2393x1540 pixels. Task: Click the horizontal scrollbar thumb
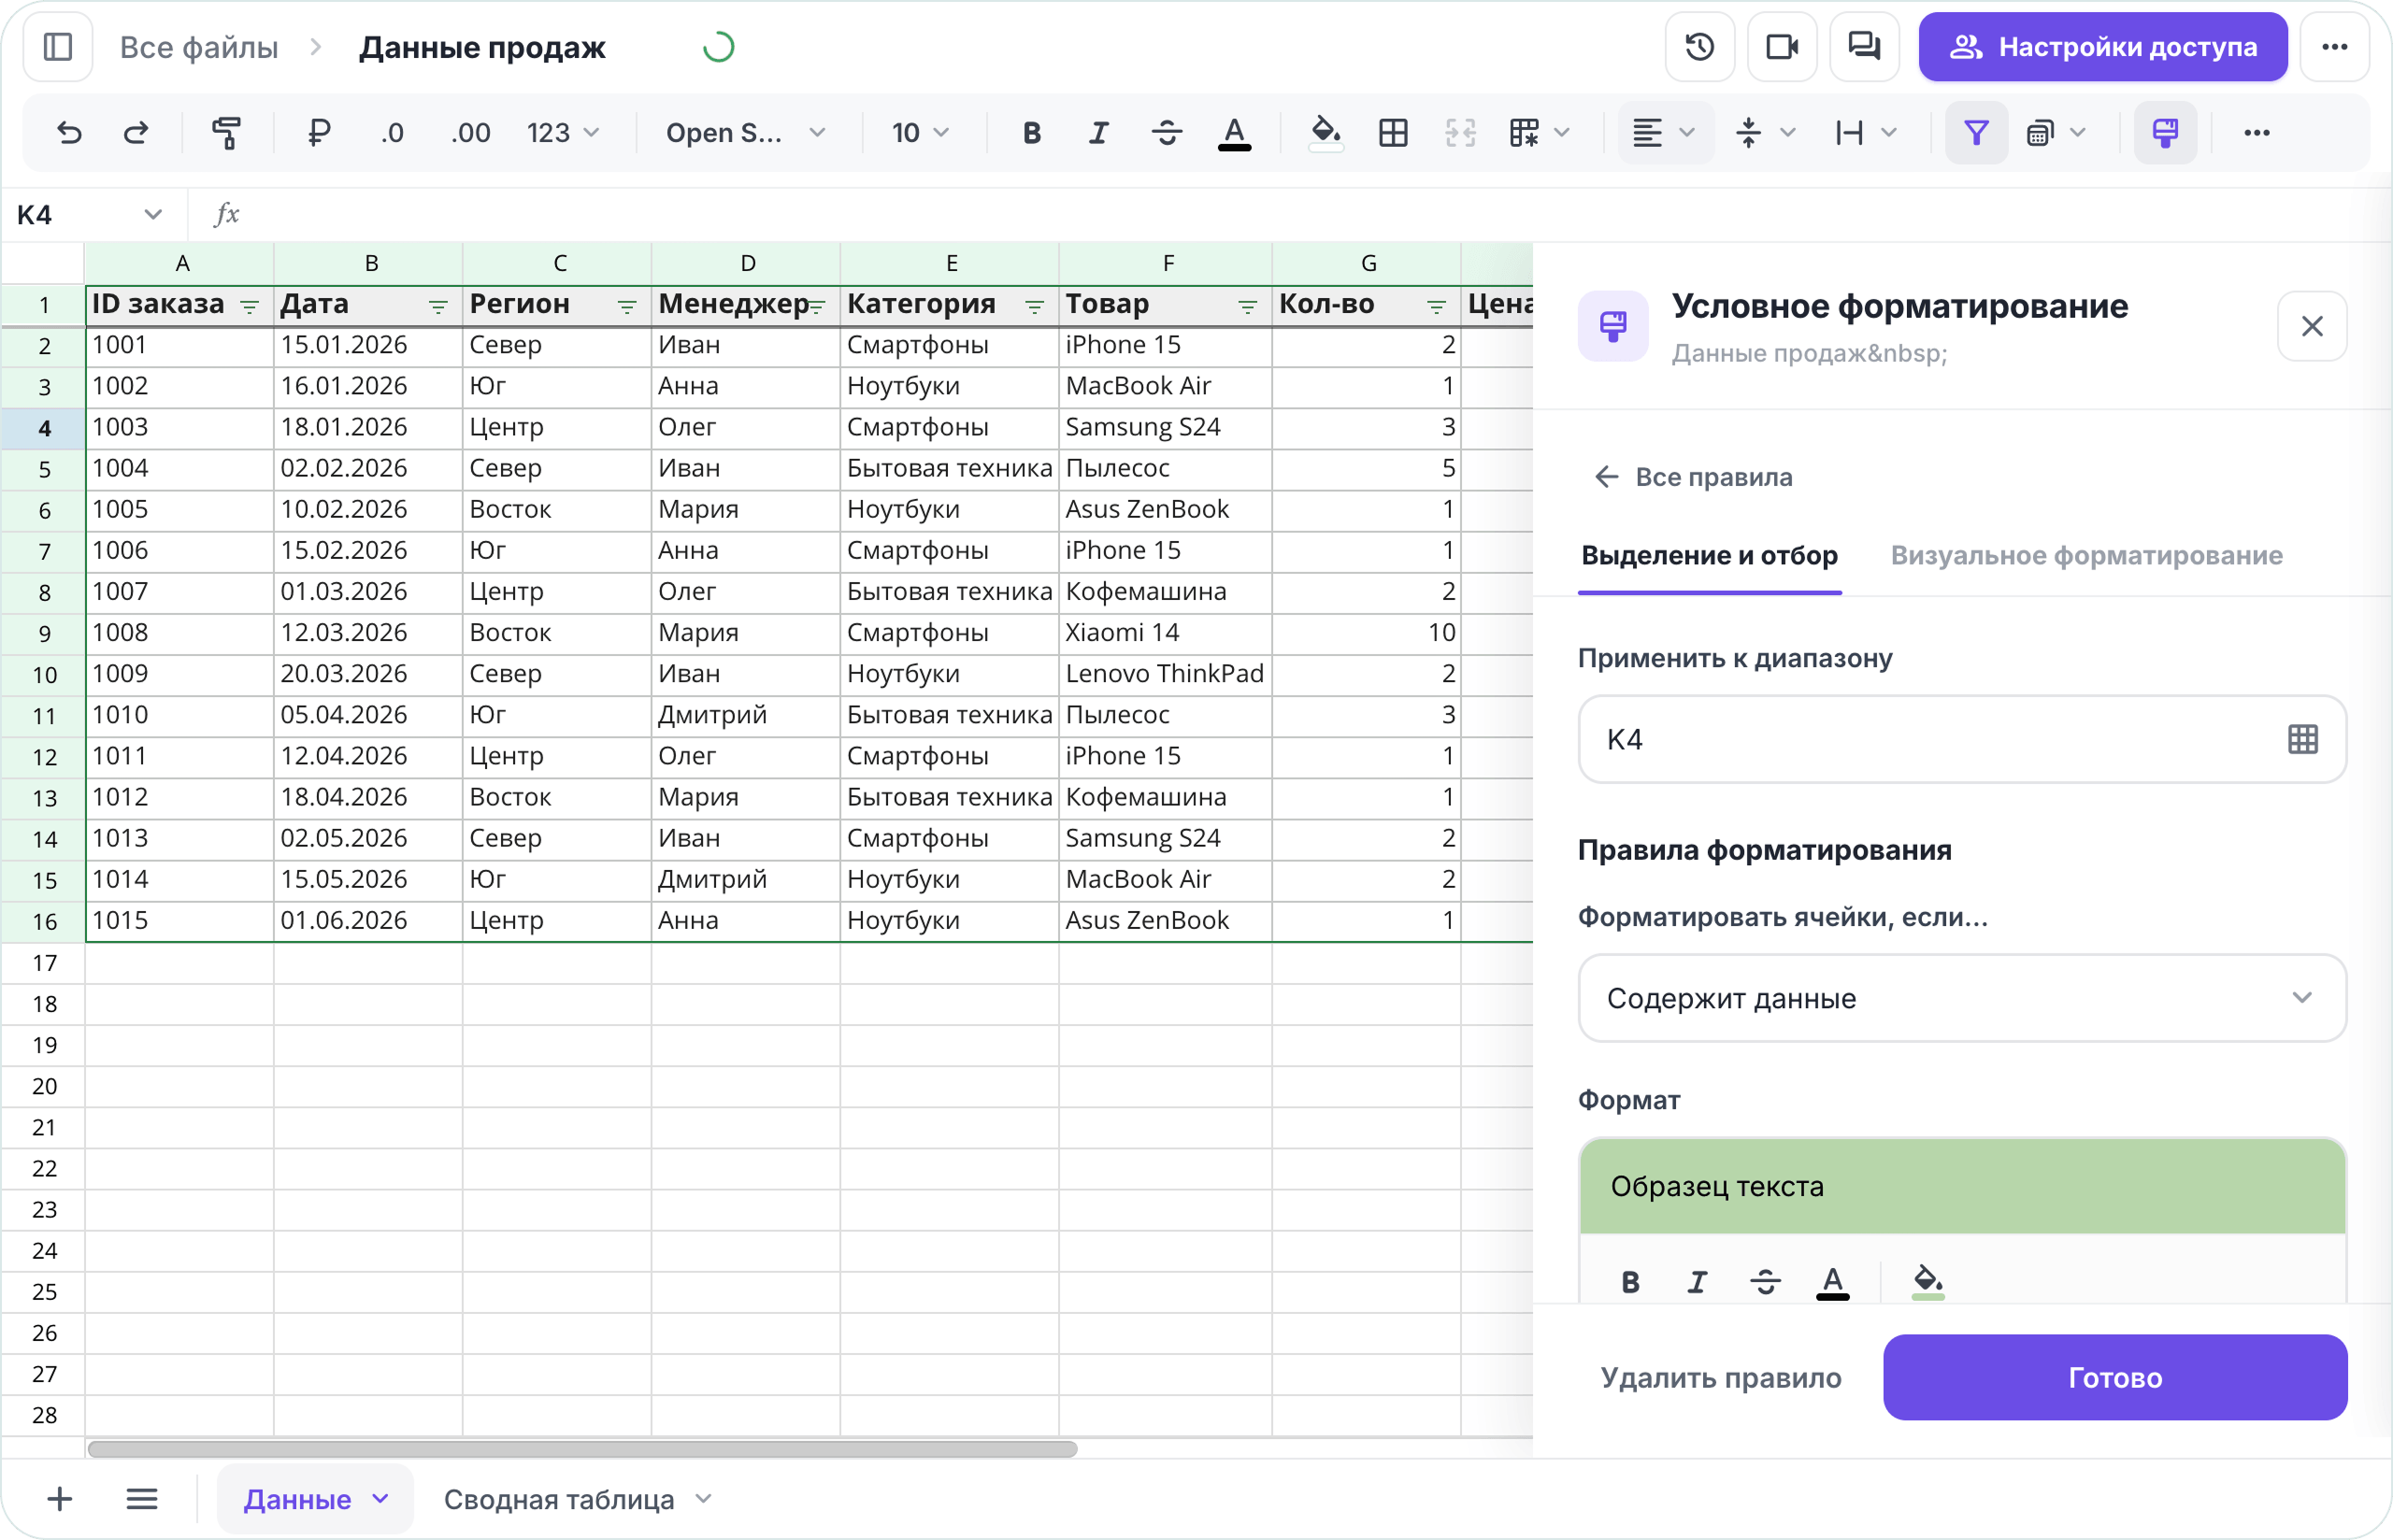coord(582,1449)
